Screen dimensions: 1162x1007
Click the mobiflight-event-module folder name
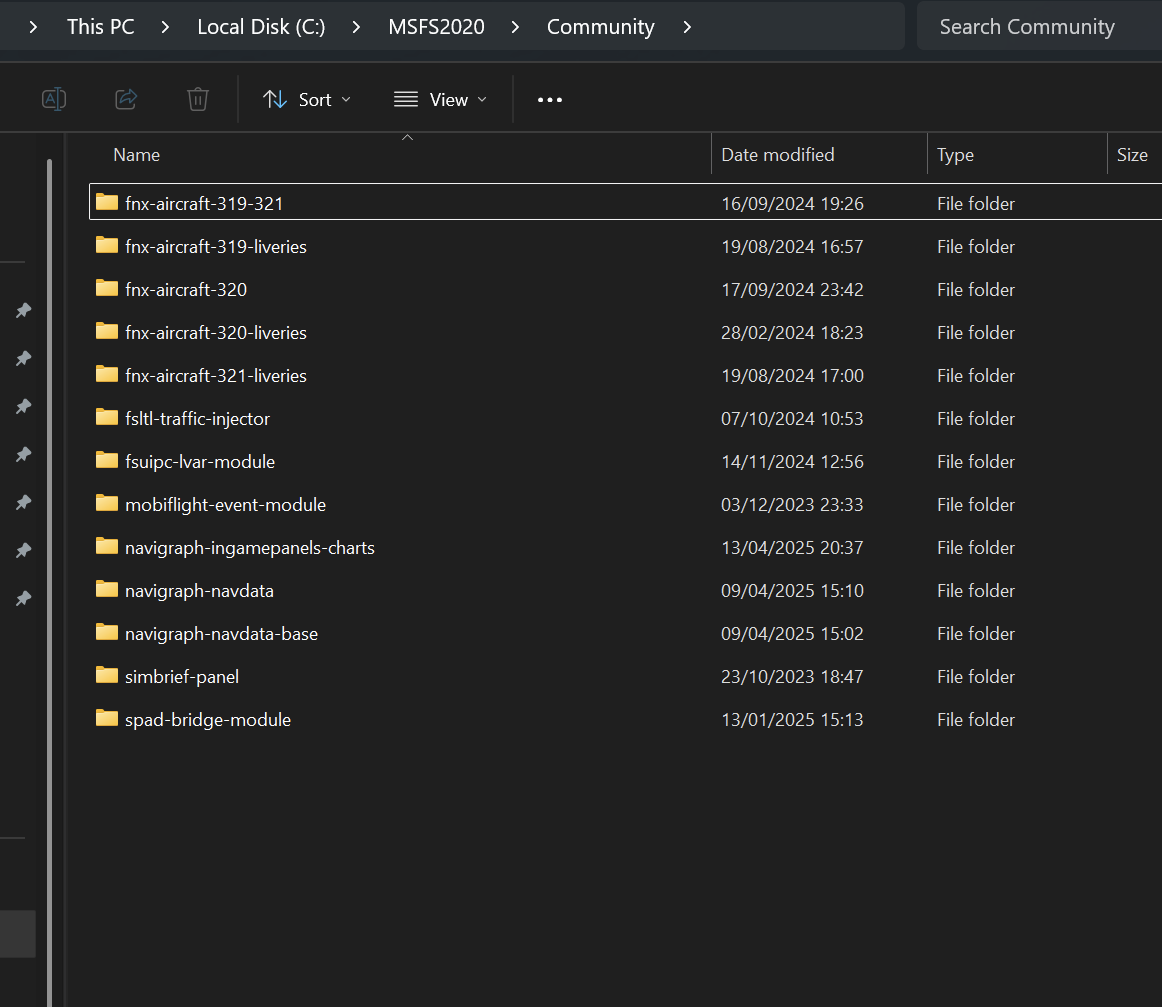pyautogui.click(x=225, y=505)
